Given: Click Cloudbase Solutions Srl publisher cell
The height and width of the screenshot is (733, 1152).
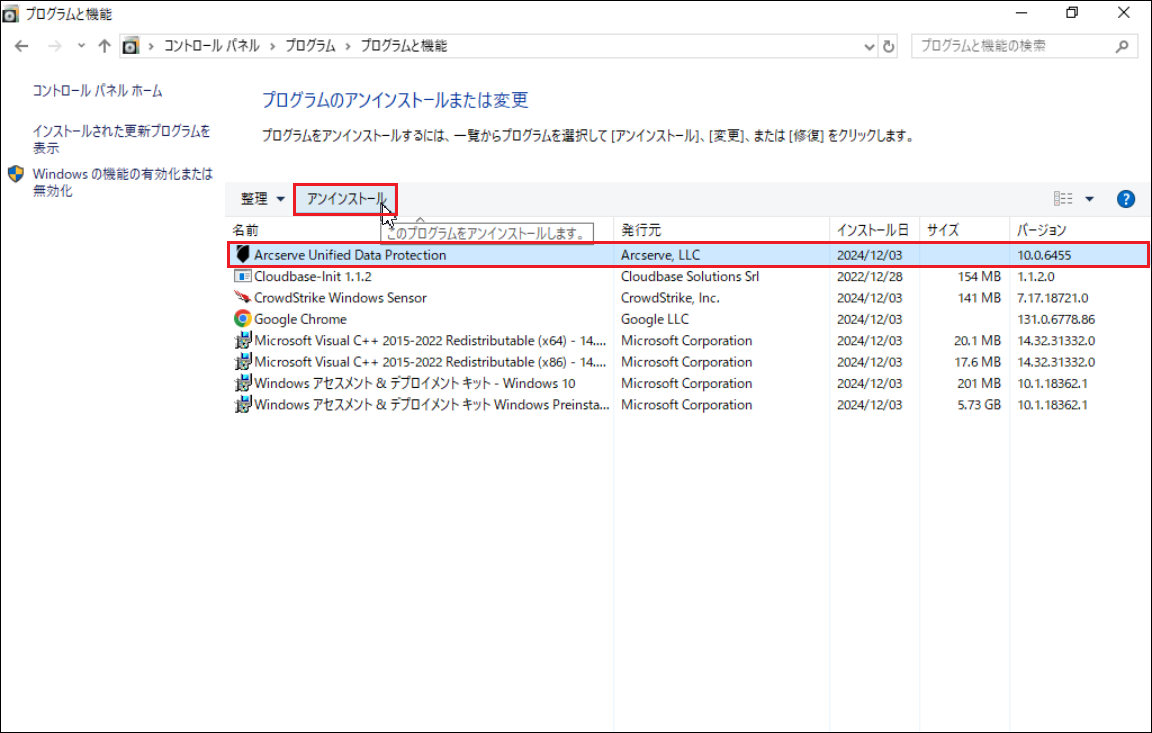Looking at the screenshot, I should click(689, 277).
